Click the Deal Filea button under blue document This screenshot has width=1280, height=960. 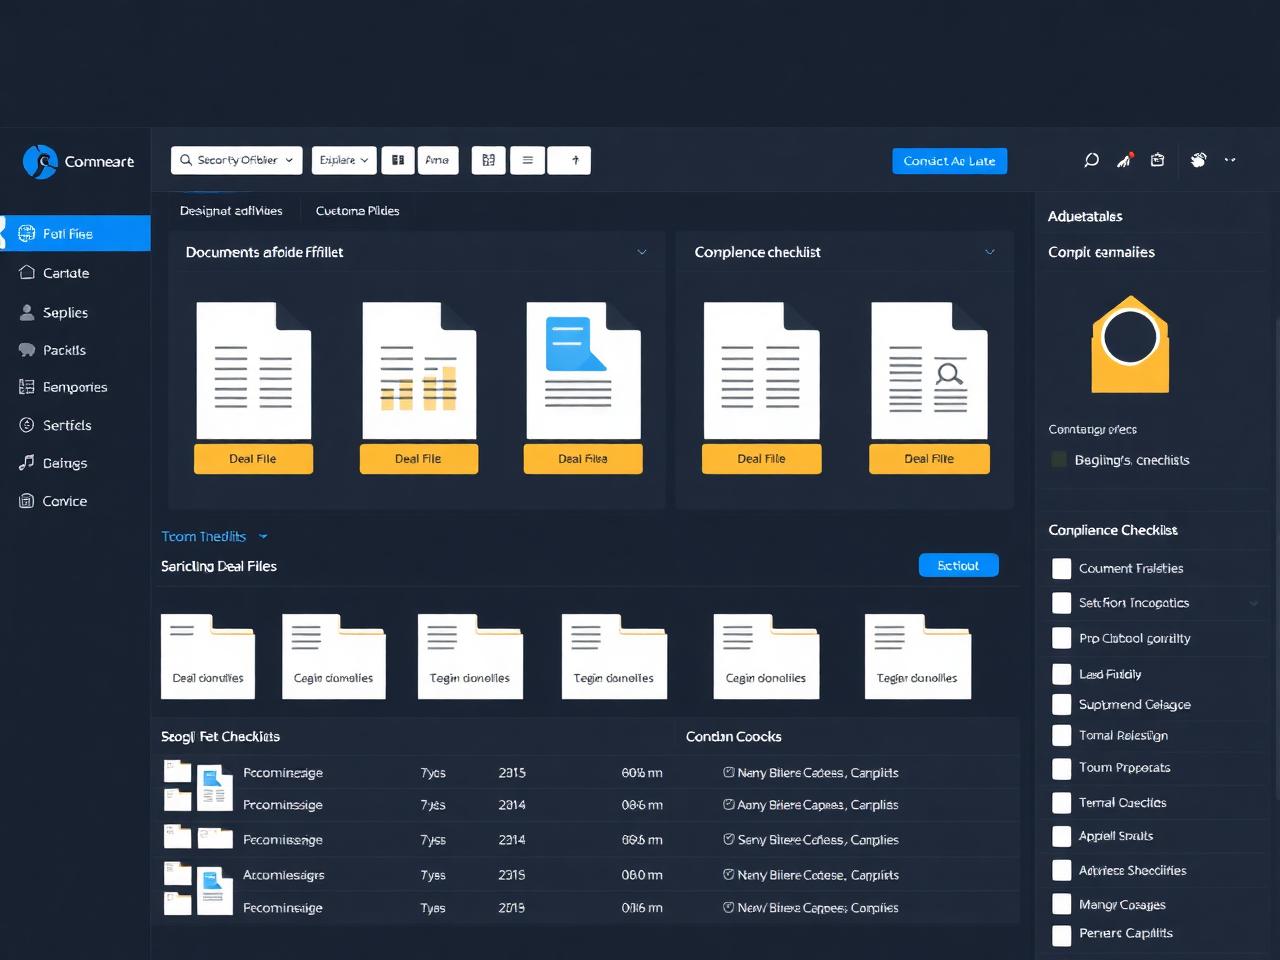click(x=583, y=459)
